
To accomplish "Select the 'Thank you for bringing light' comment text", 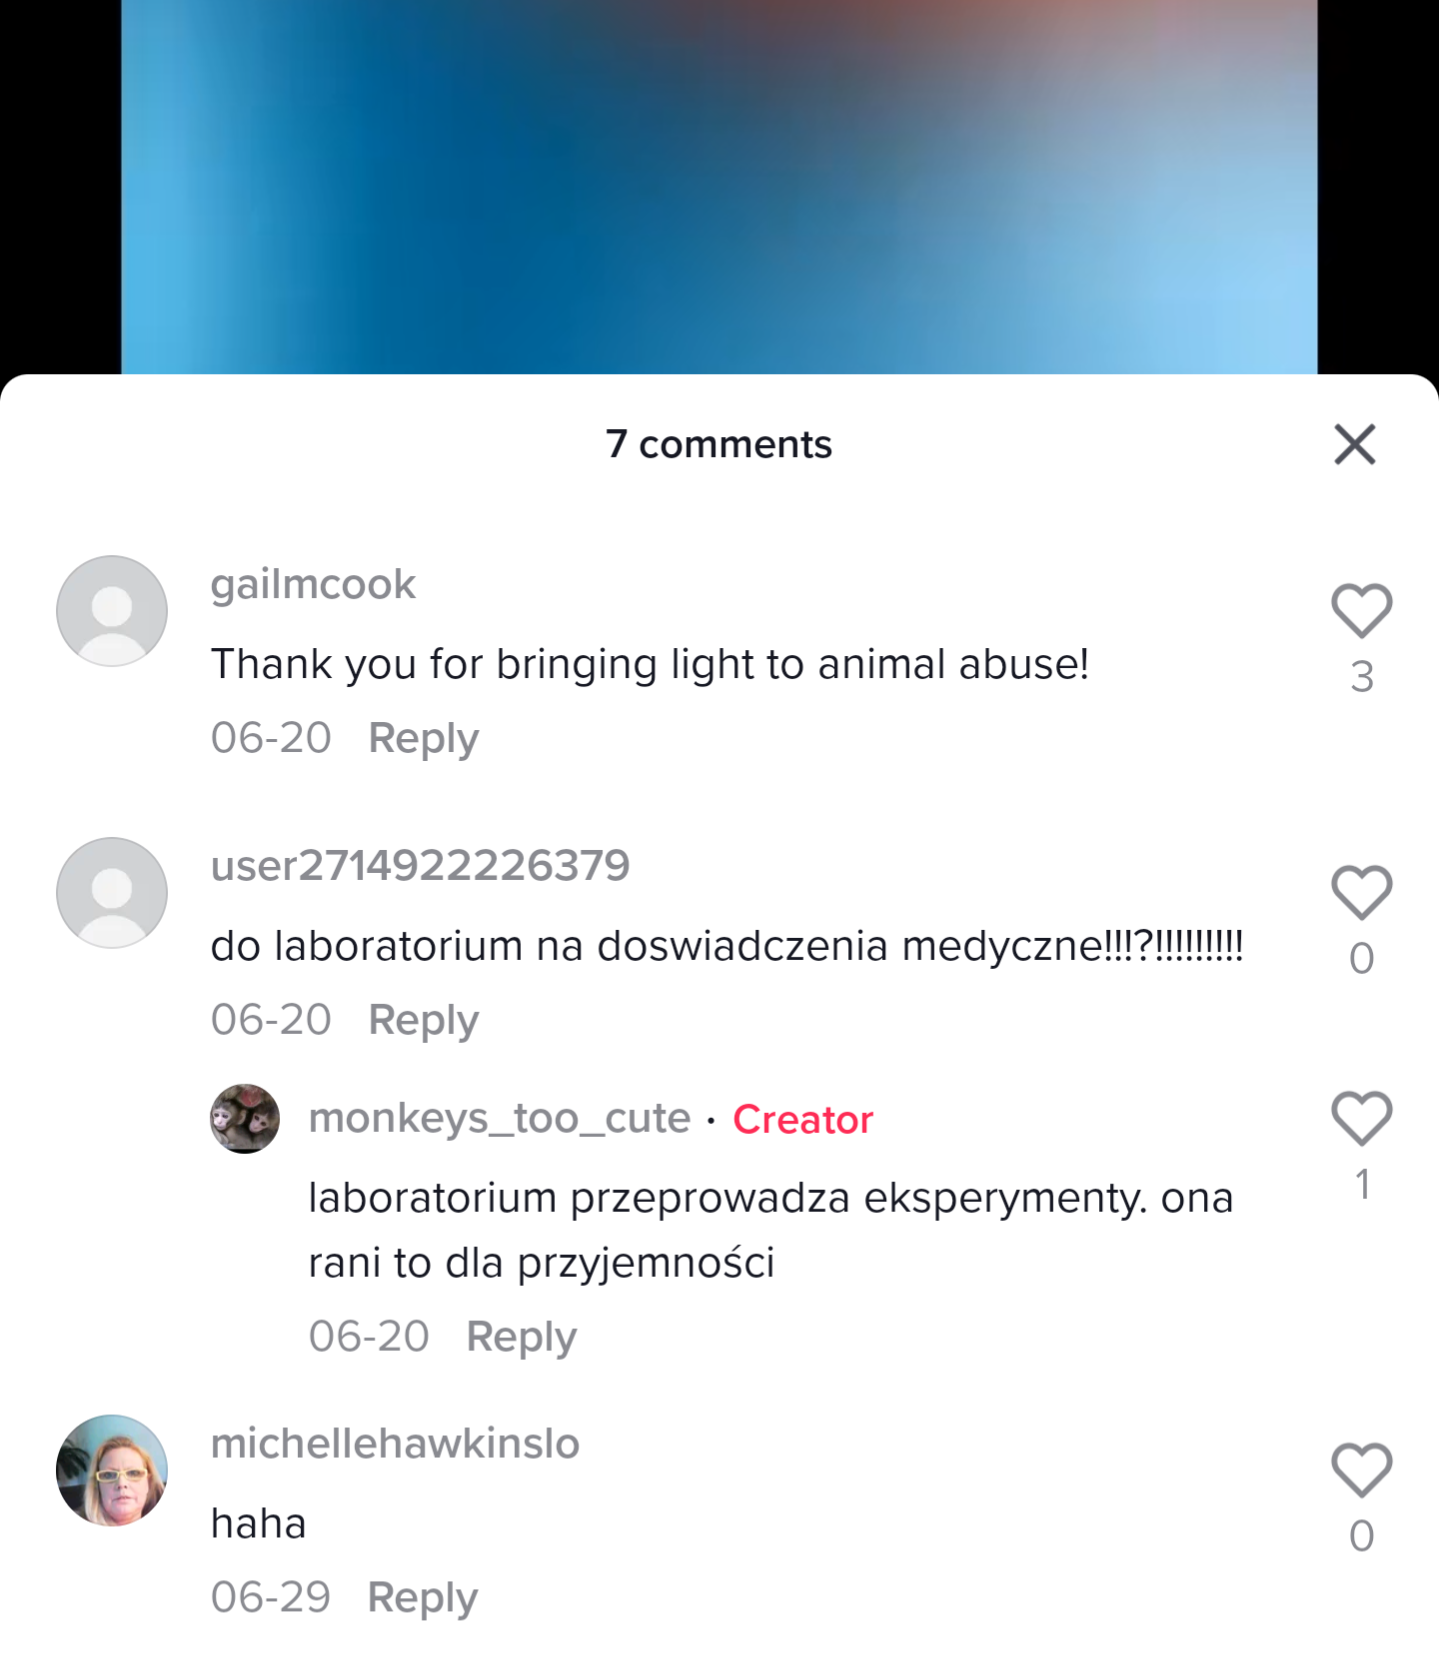I will 649,664.
